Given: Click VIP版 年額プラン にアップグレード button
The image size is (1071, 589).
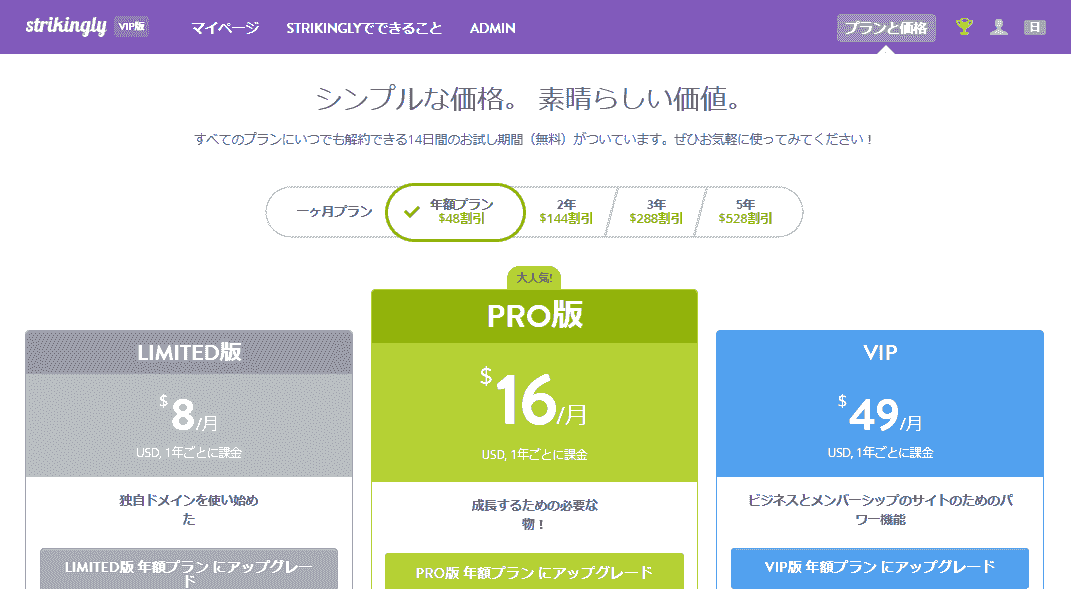Looking at the screenshot, I should click(880, 567).
